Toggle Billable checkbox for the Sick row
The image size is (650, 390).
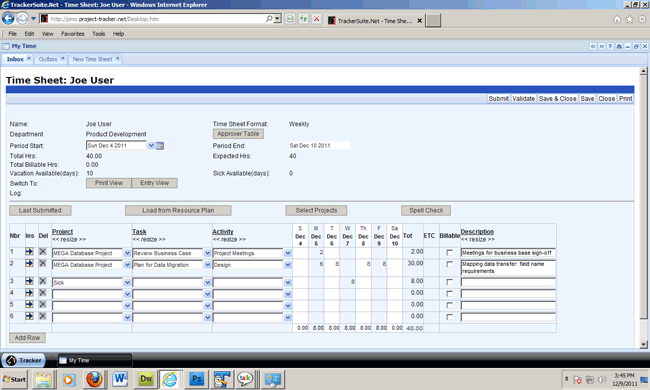[449, 282]
